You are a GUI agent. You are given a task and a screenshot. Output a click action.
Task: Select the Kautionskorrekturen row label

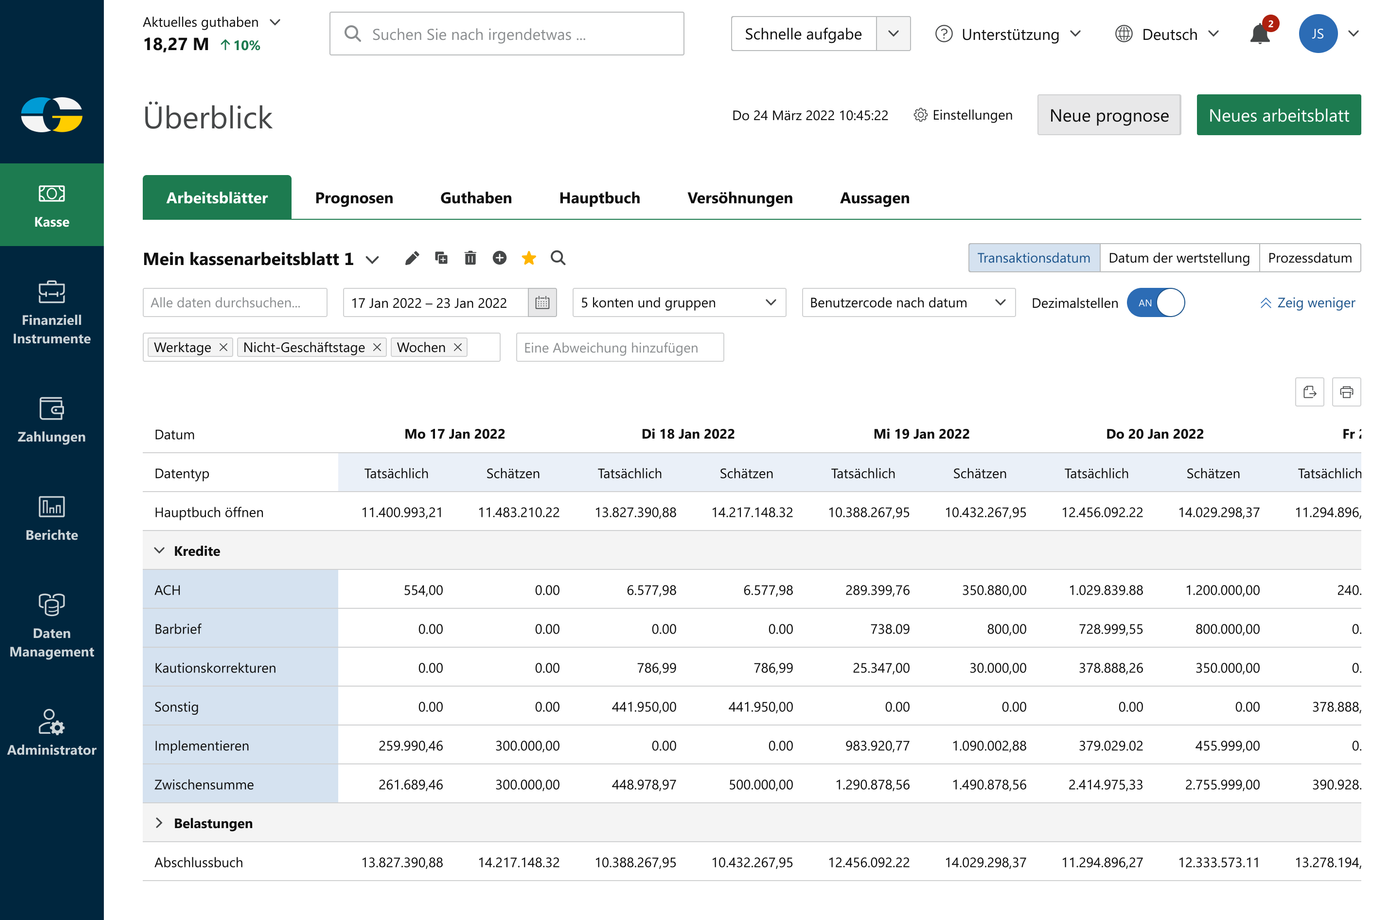pos(240,668)
